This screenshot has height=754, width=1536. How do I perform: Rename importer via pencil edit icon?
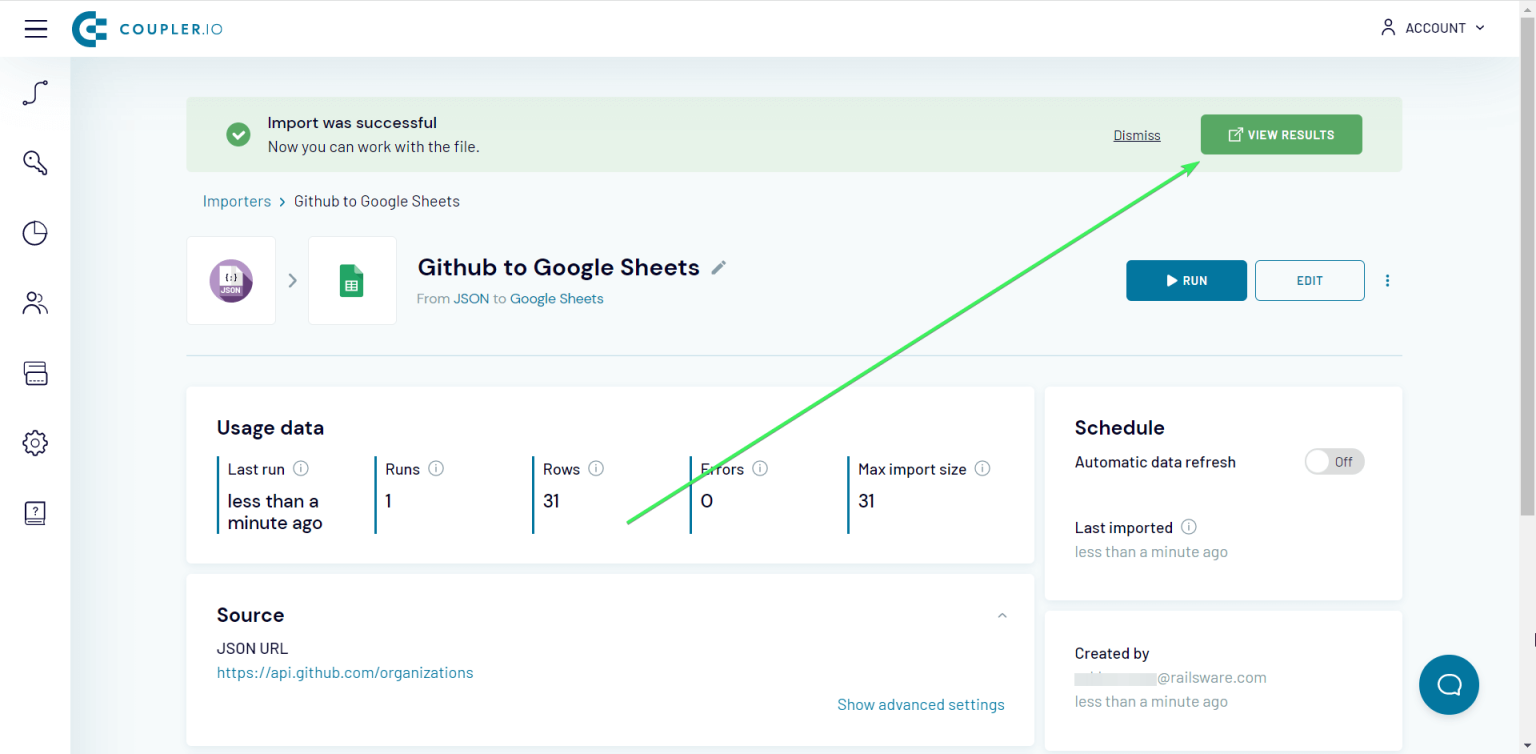coord(719,267)
